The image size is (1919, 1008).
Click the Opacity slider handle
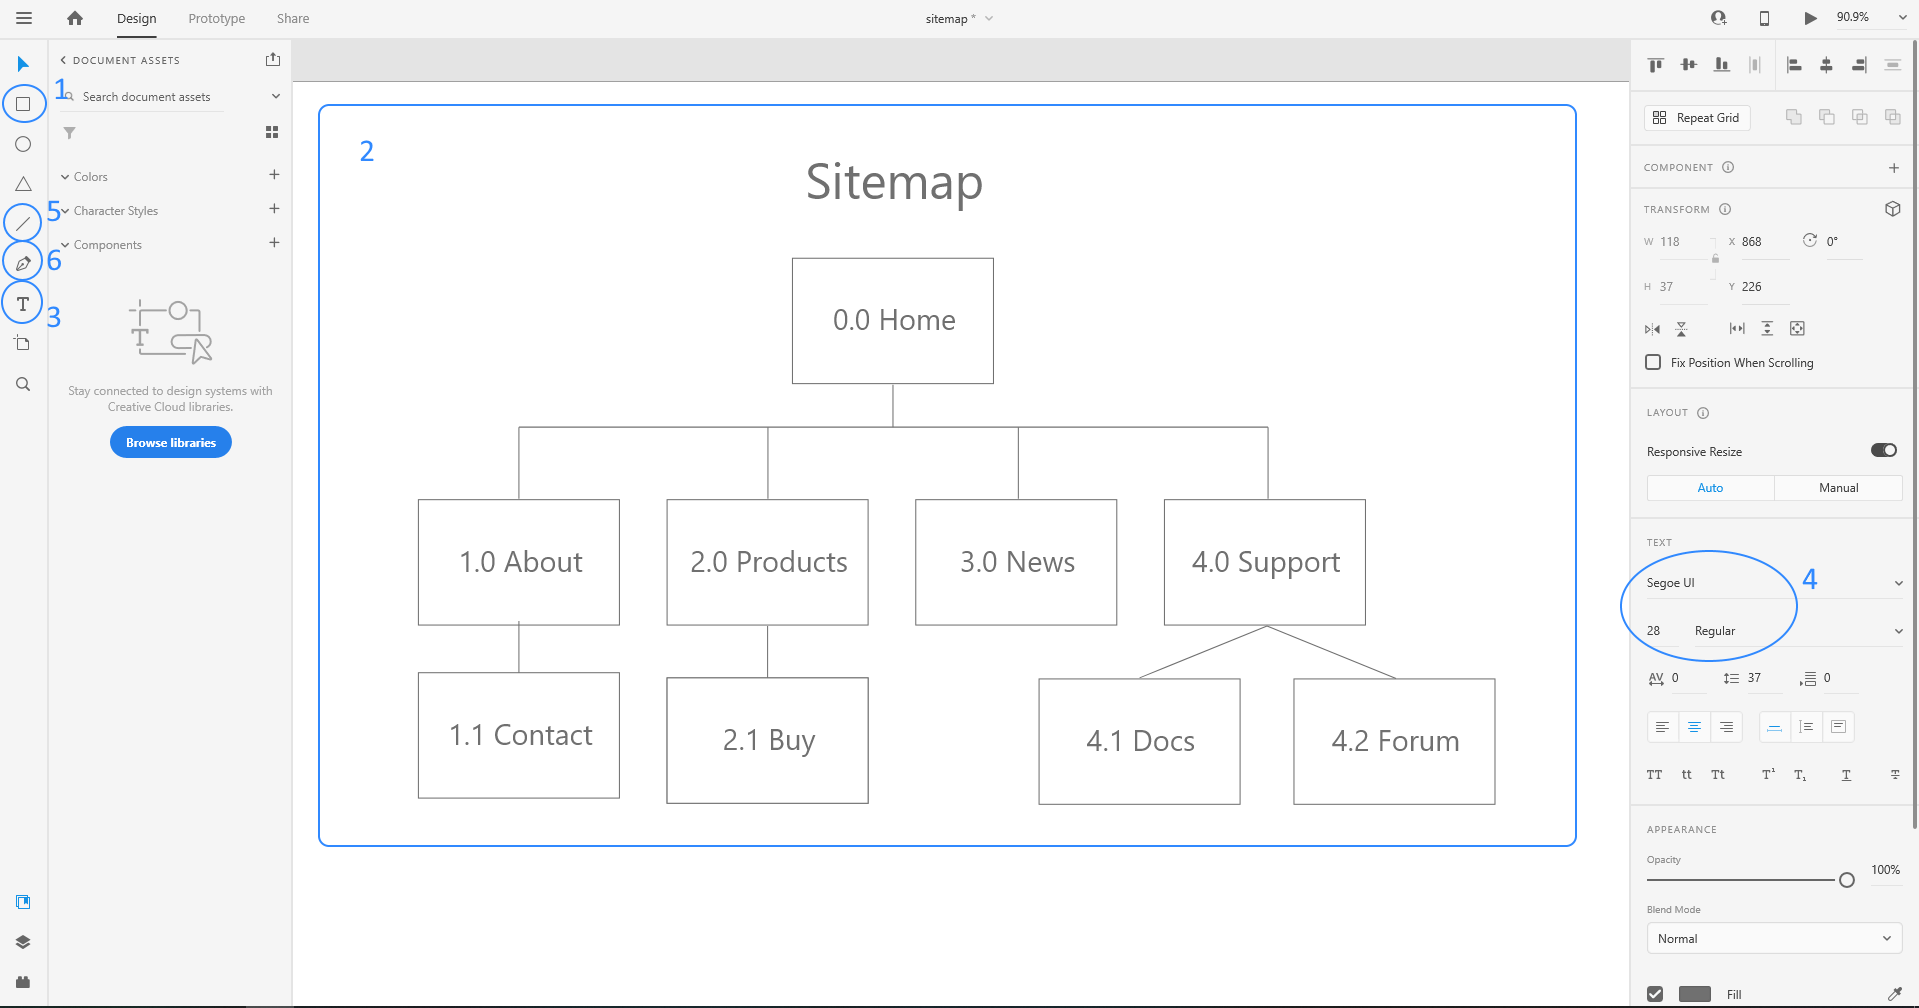pyautogui.click(x=1846, y=880)
